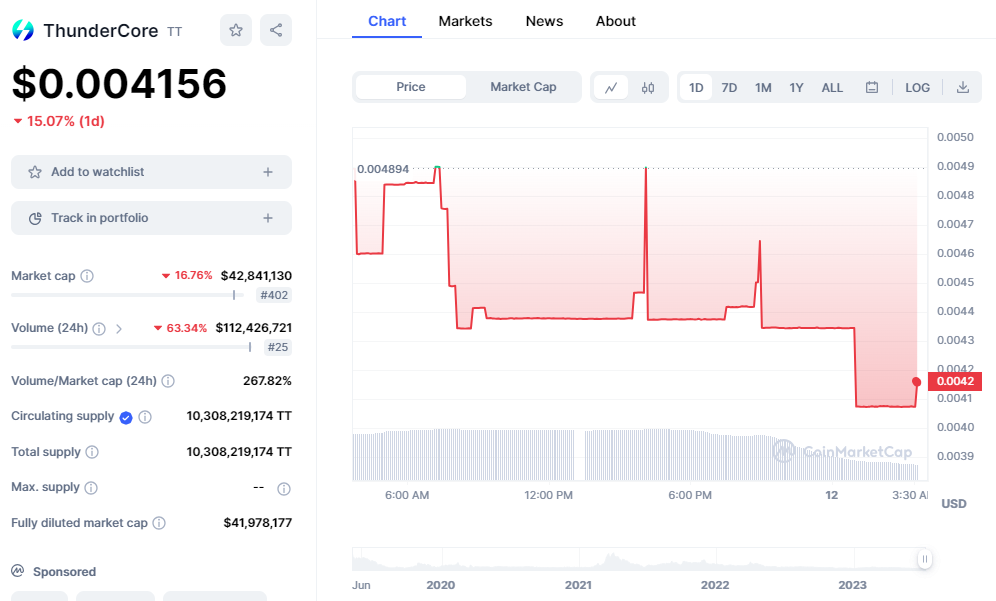This screenshot has width=996, height=601.
Task: Click the TT ticker symbol beside ThunderCore
Action: coord(175,32)
